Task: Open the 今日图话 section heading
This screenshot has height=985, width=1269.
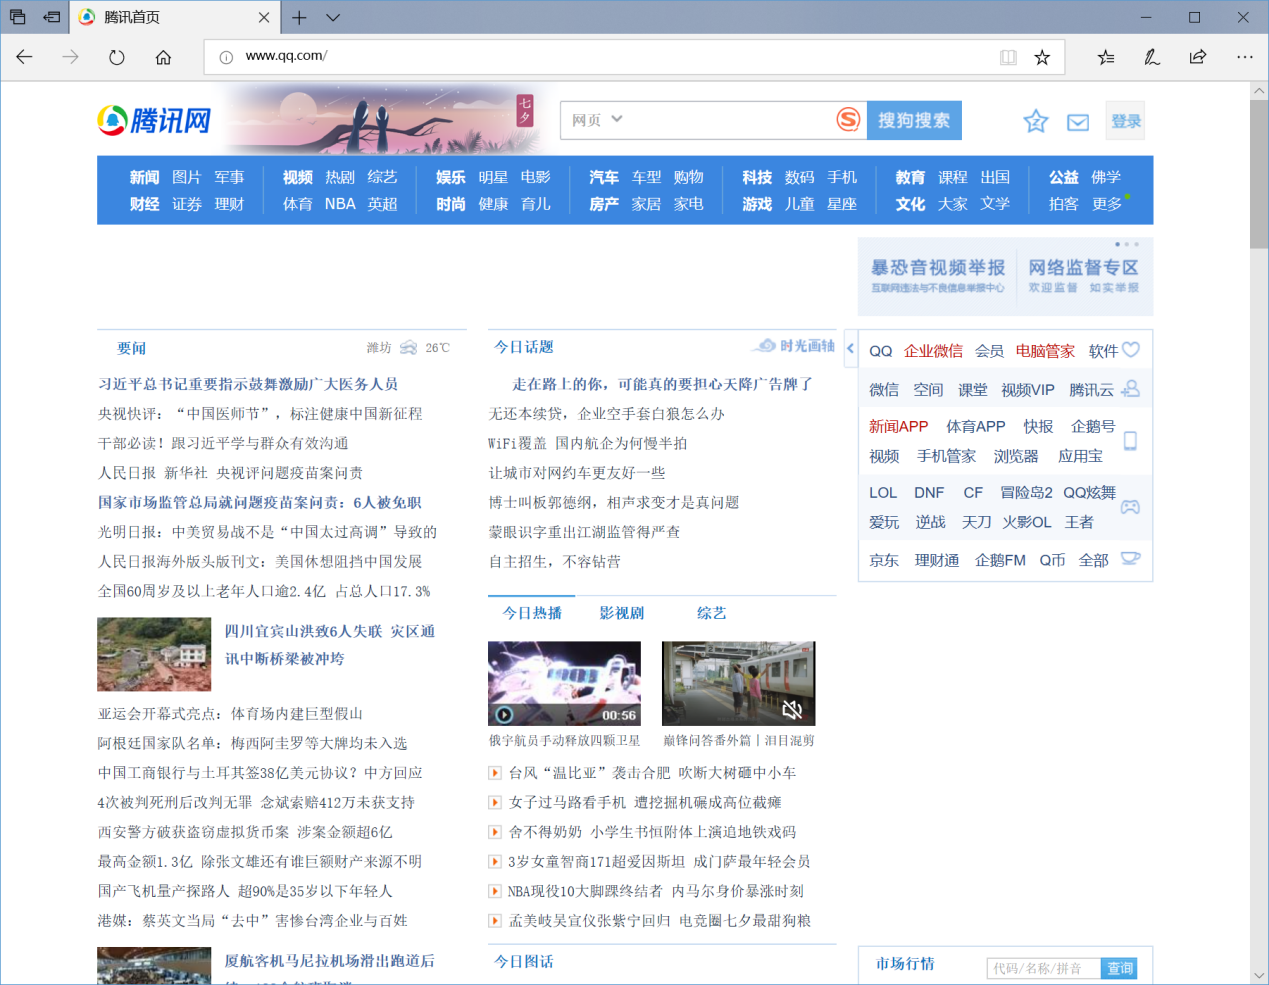Action: (x=524, y=961)
